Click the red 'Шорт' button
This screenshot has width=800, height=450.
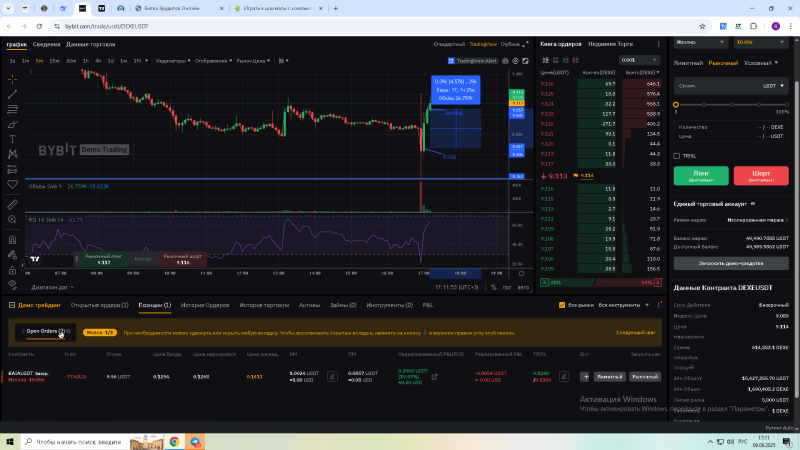click(x=761, y=176)
